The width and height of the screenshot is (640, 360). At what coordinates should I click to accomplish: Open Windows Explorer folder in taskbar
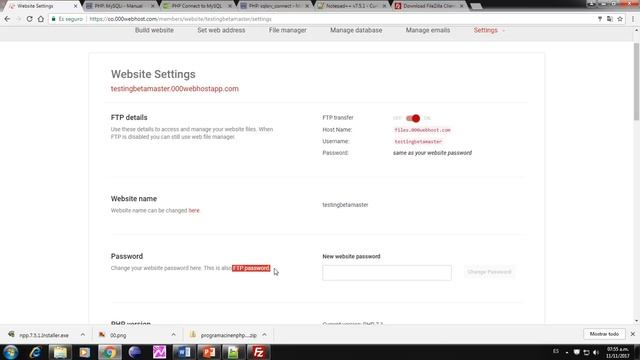(60, 352)
